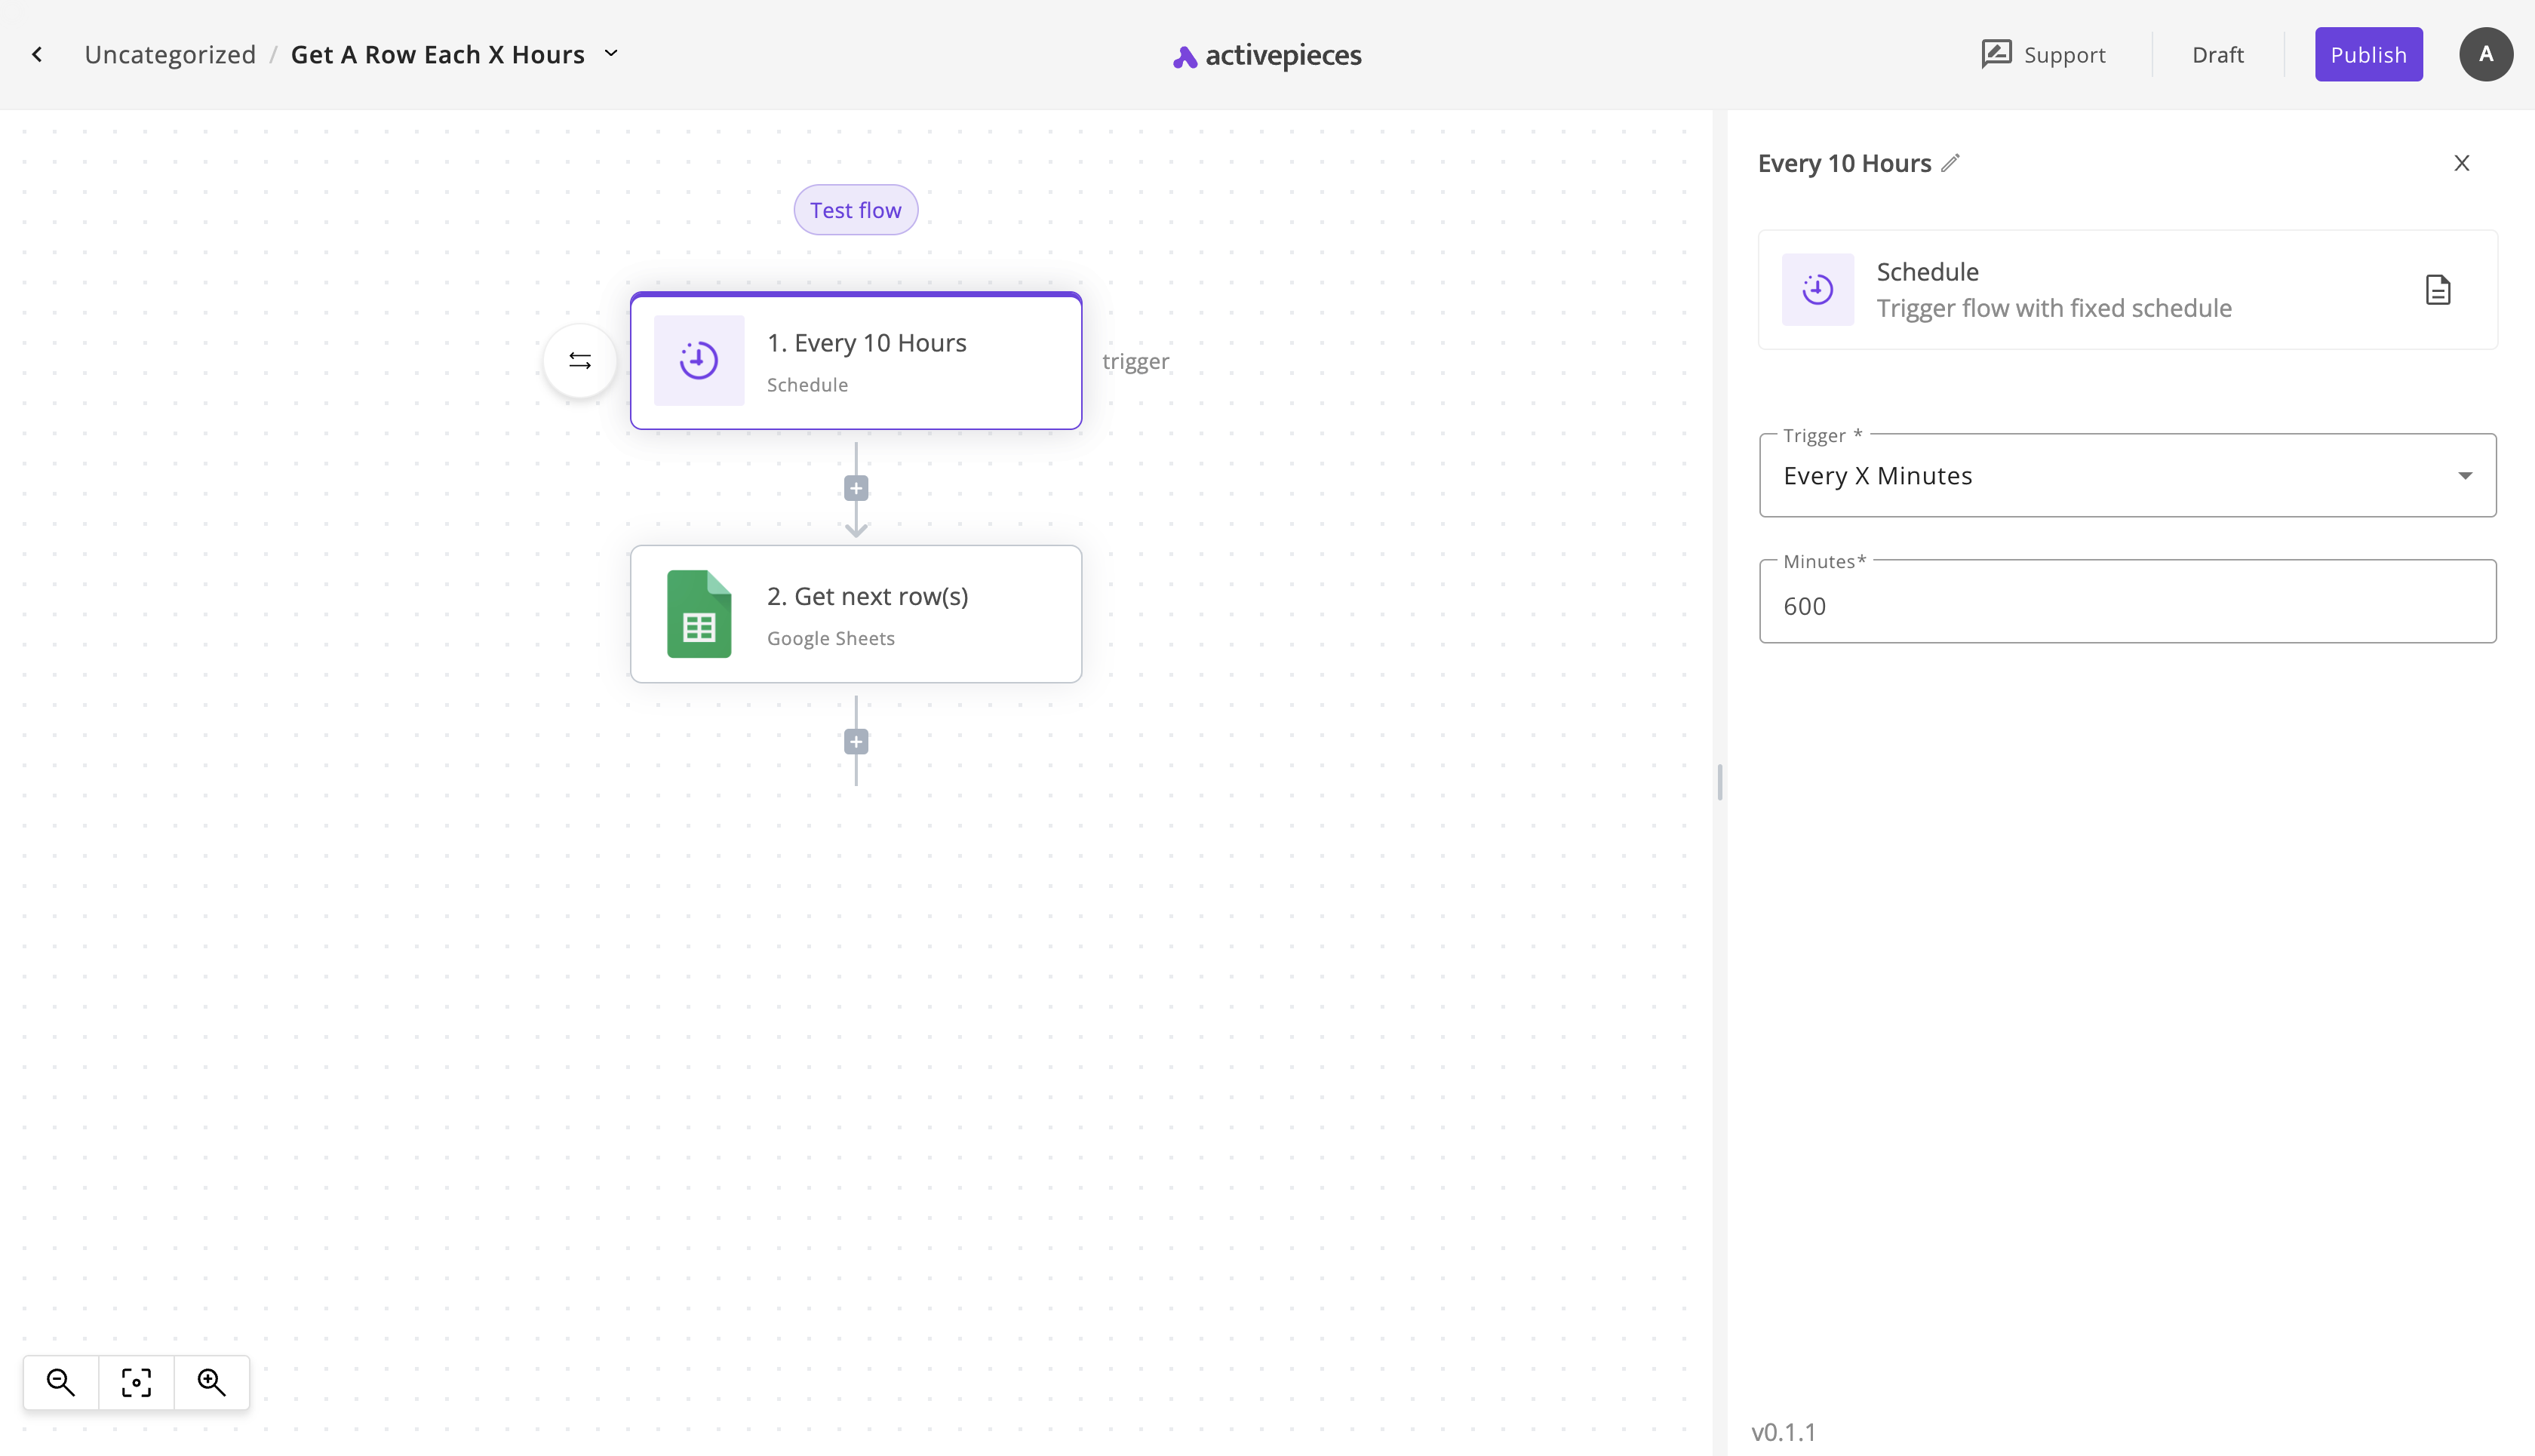Zoom out the canvas
This screenshot has width=2535, height=1456.
coord(61,1382)
